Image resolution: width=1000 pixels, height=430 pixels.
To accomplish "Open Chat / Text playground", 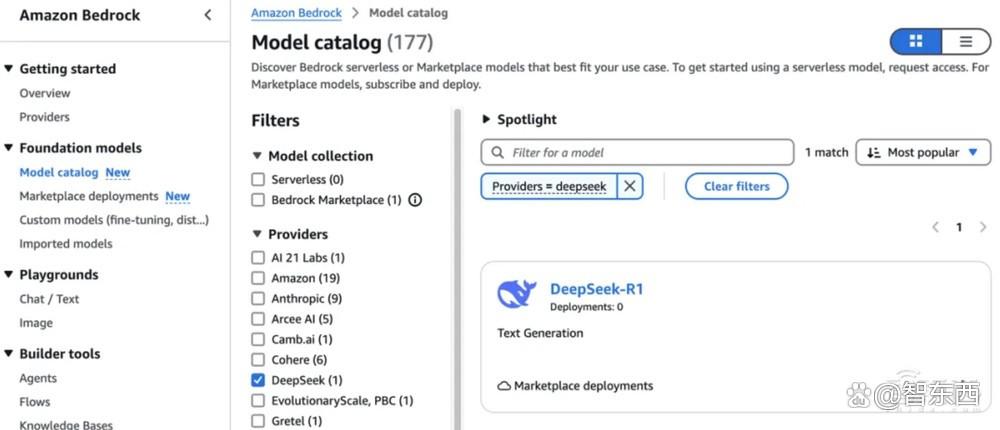I will coord(49,299).
